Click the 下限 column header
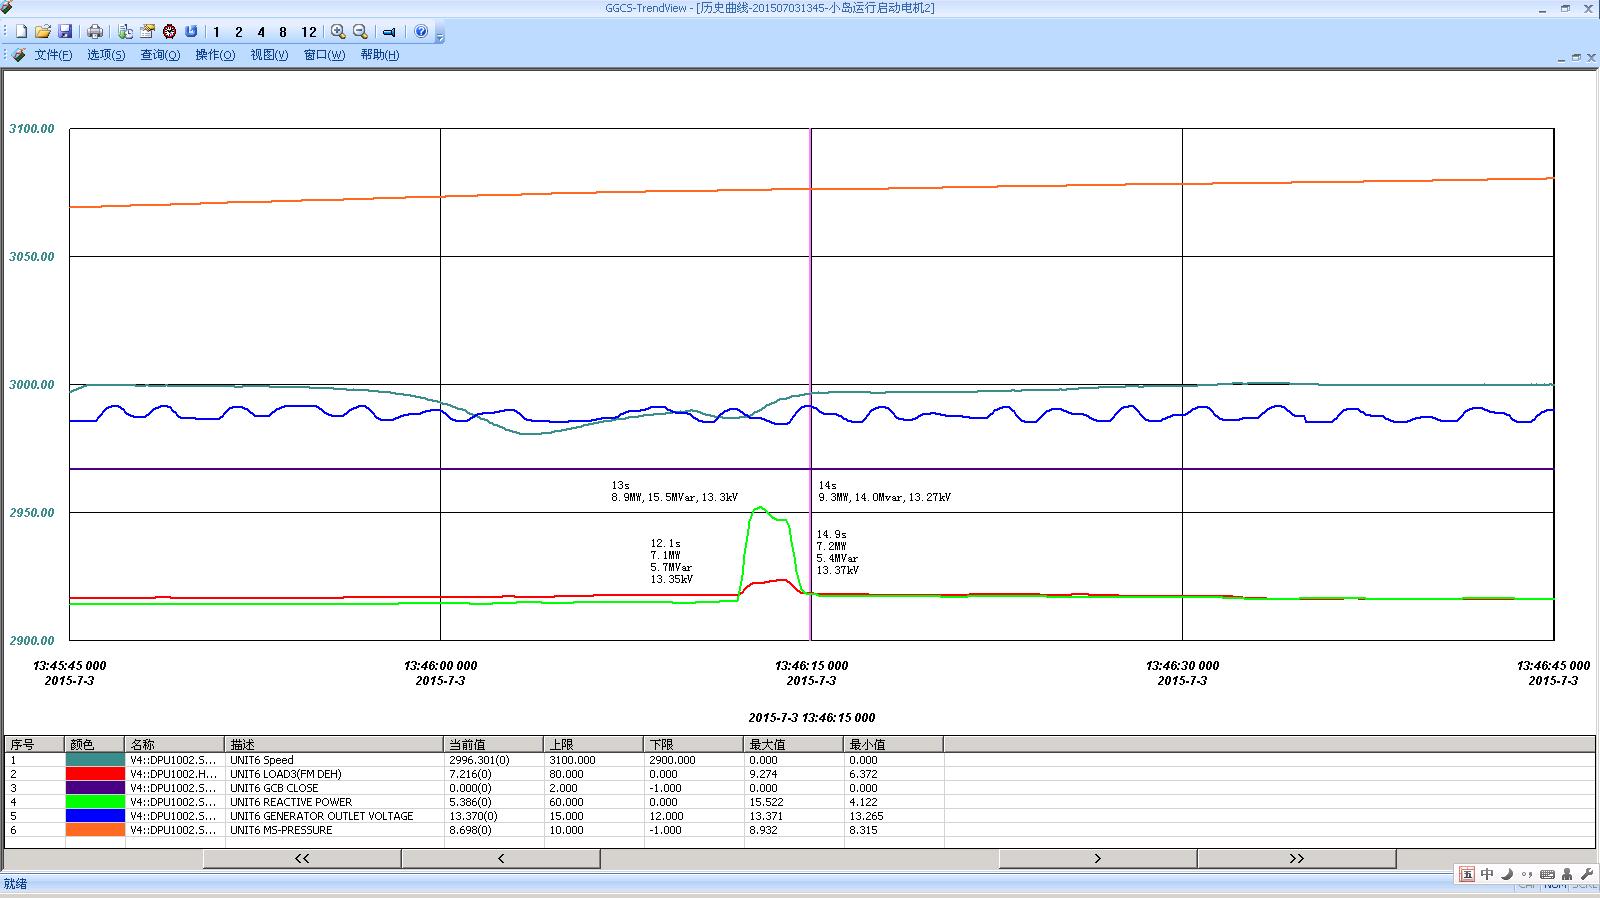This screenshot has width=1600, height=898. (694, 745)
